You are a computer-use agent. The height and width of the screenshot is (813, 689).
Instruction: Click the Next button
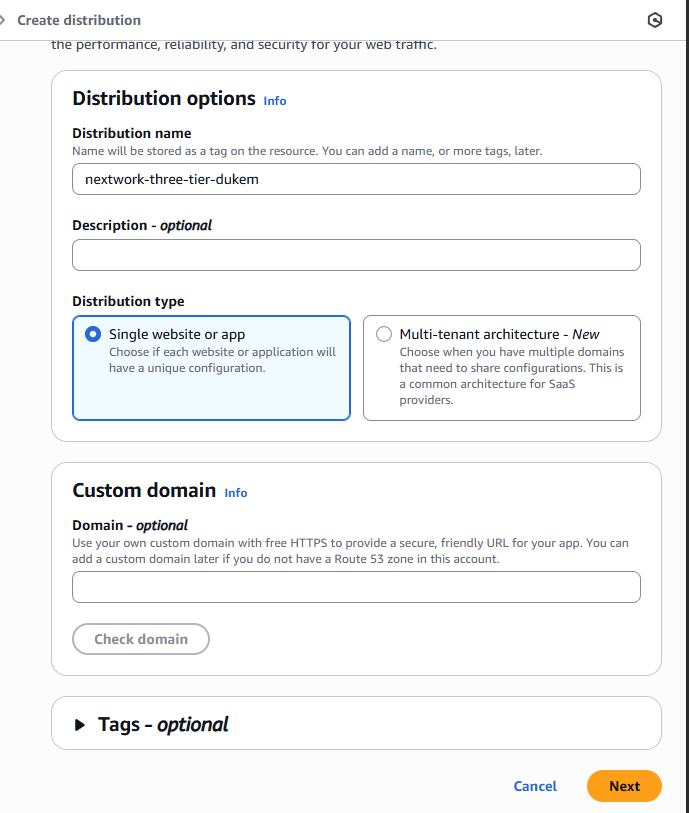tap(623, 786)
